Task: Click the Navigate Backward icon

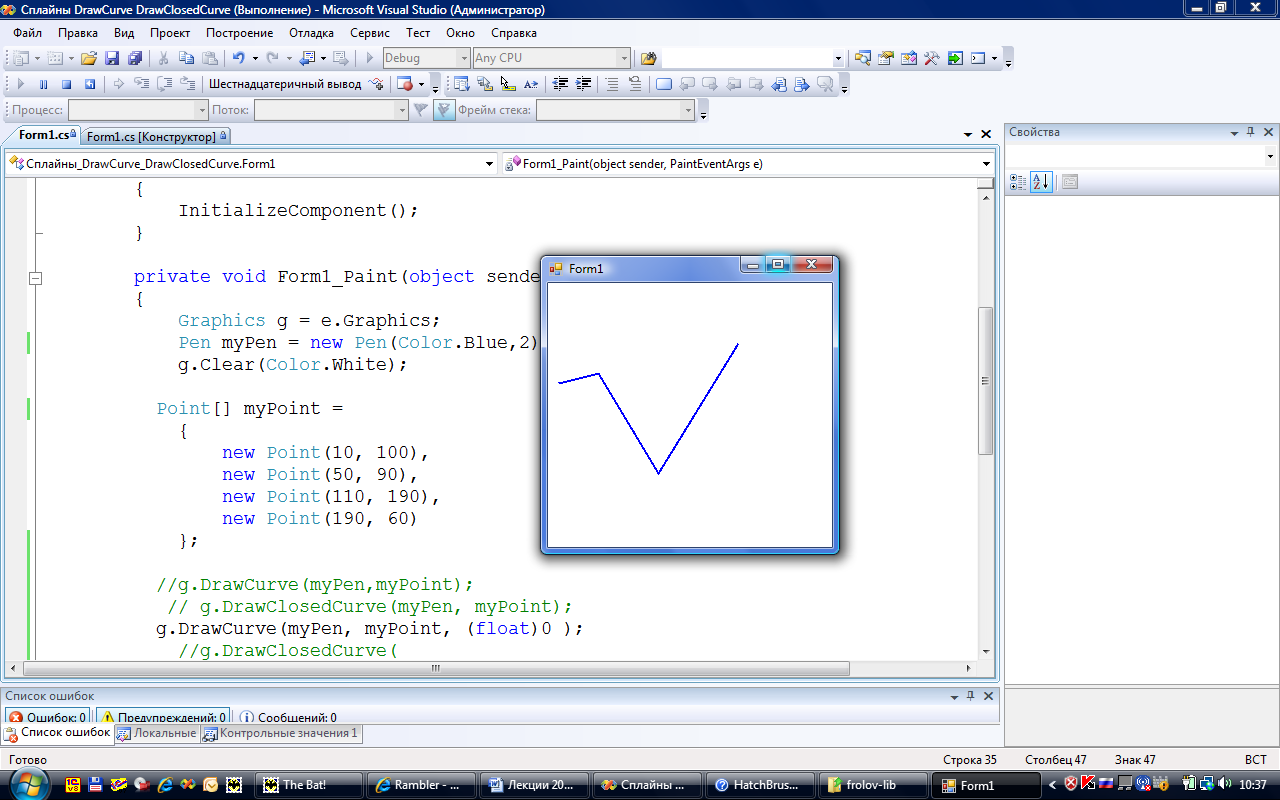Action: click(x=307, y=58)
